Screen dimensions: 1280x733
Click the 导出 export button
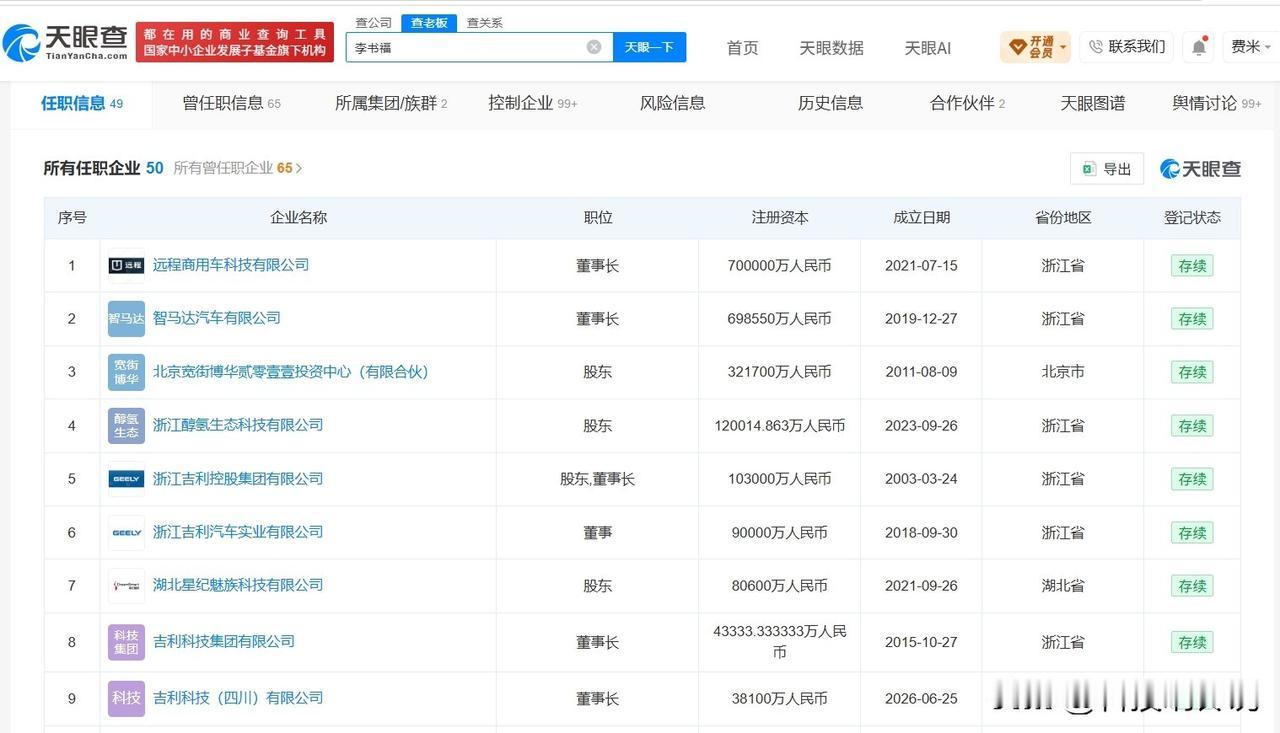[1107, 169]
